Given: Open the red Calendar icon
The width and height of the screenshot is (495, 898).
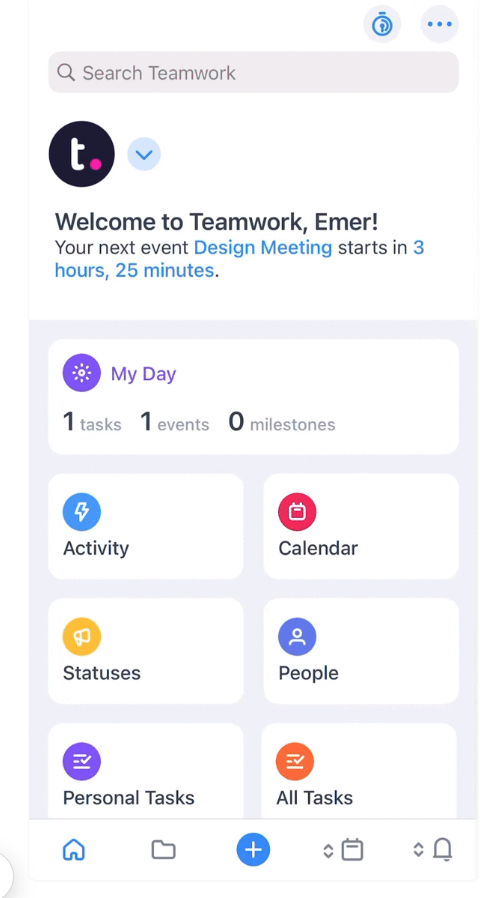Looking at the screenshot, I should (297, 512).
